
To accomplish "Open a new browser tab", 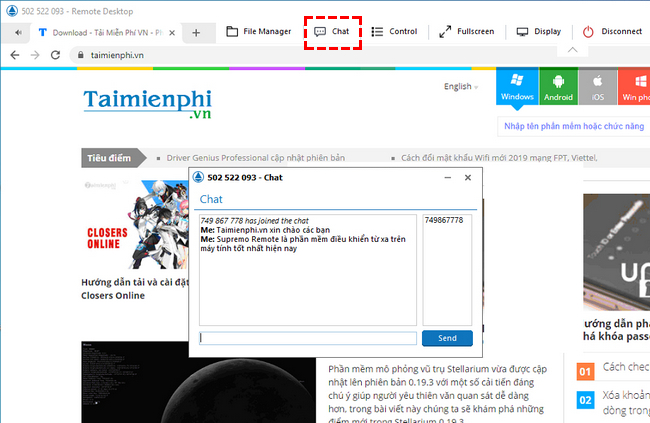I will pos(196,33).
